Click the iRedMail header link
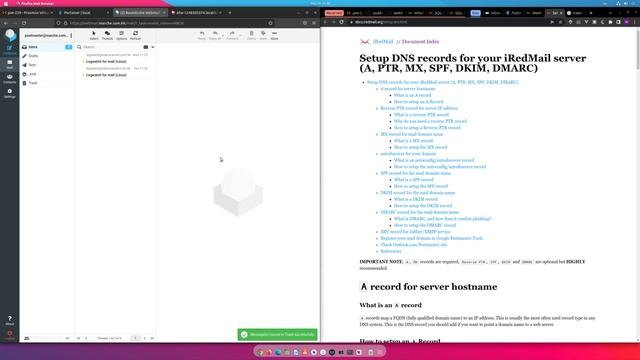The image size is (640, 360). (383, 42)
